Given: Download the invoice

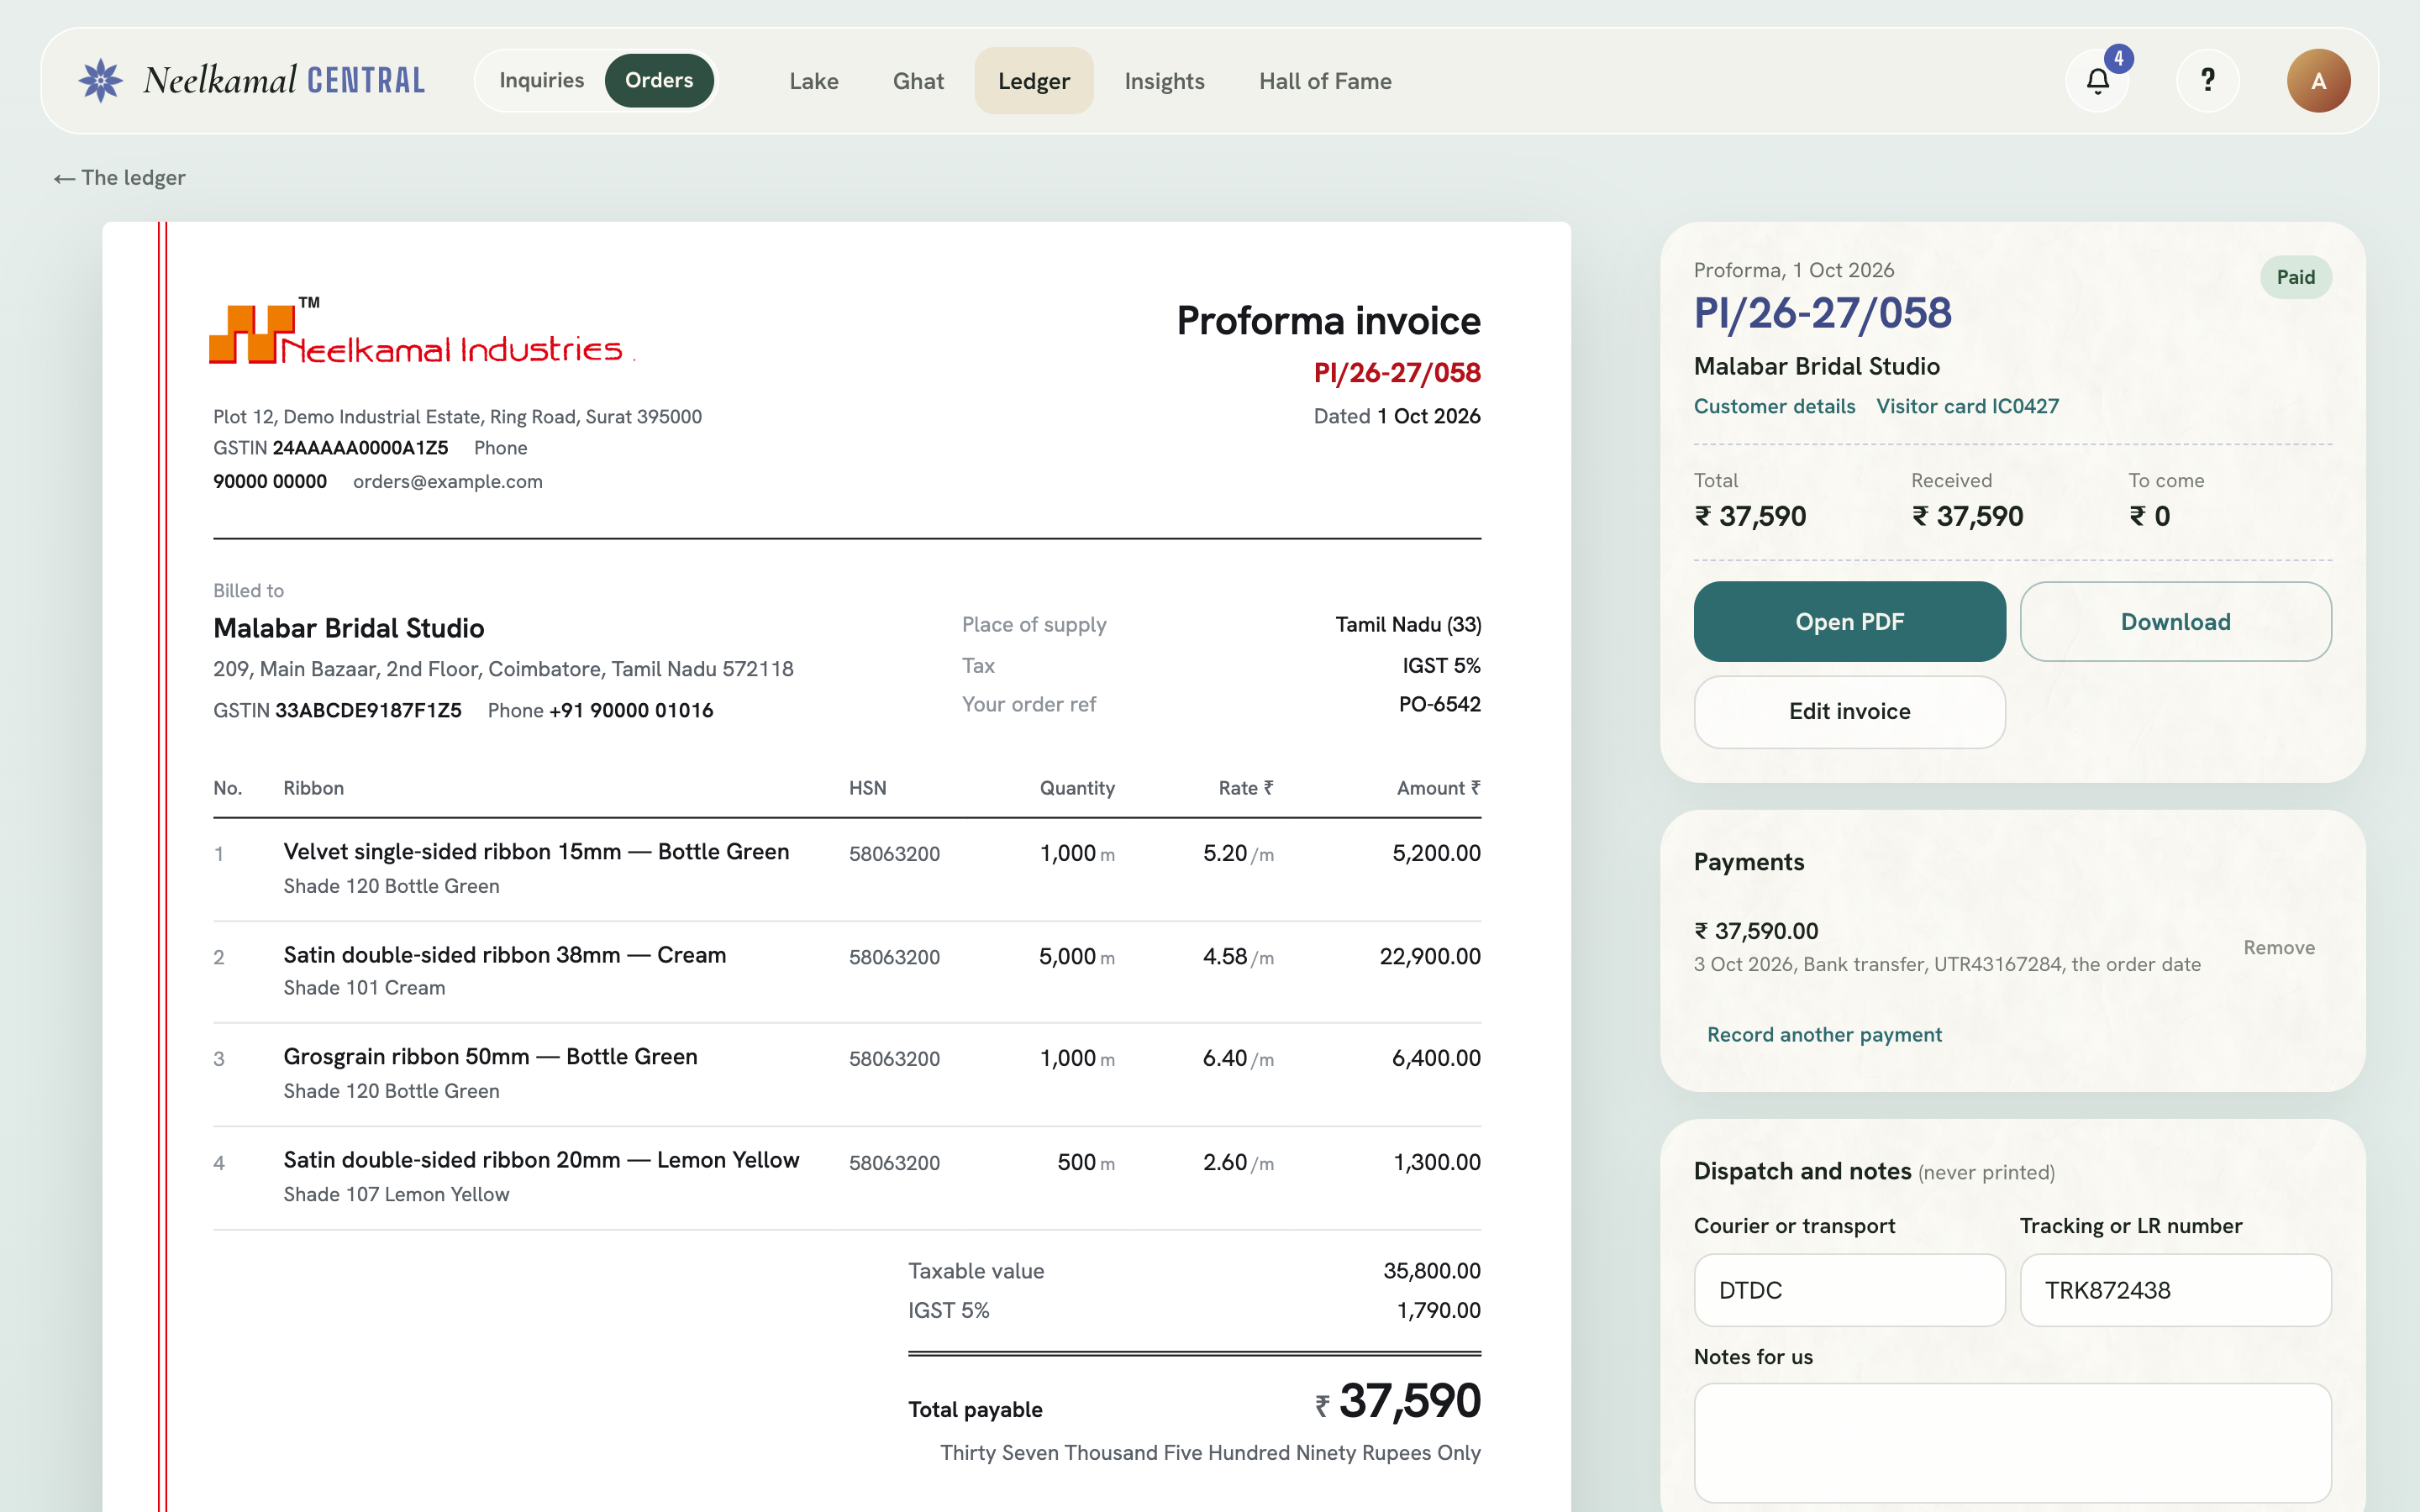Looking at the screenshot, I should click(2175, 622).
